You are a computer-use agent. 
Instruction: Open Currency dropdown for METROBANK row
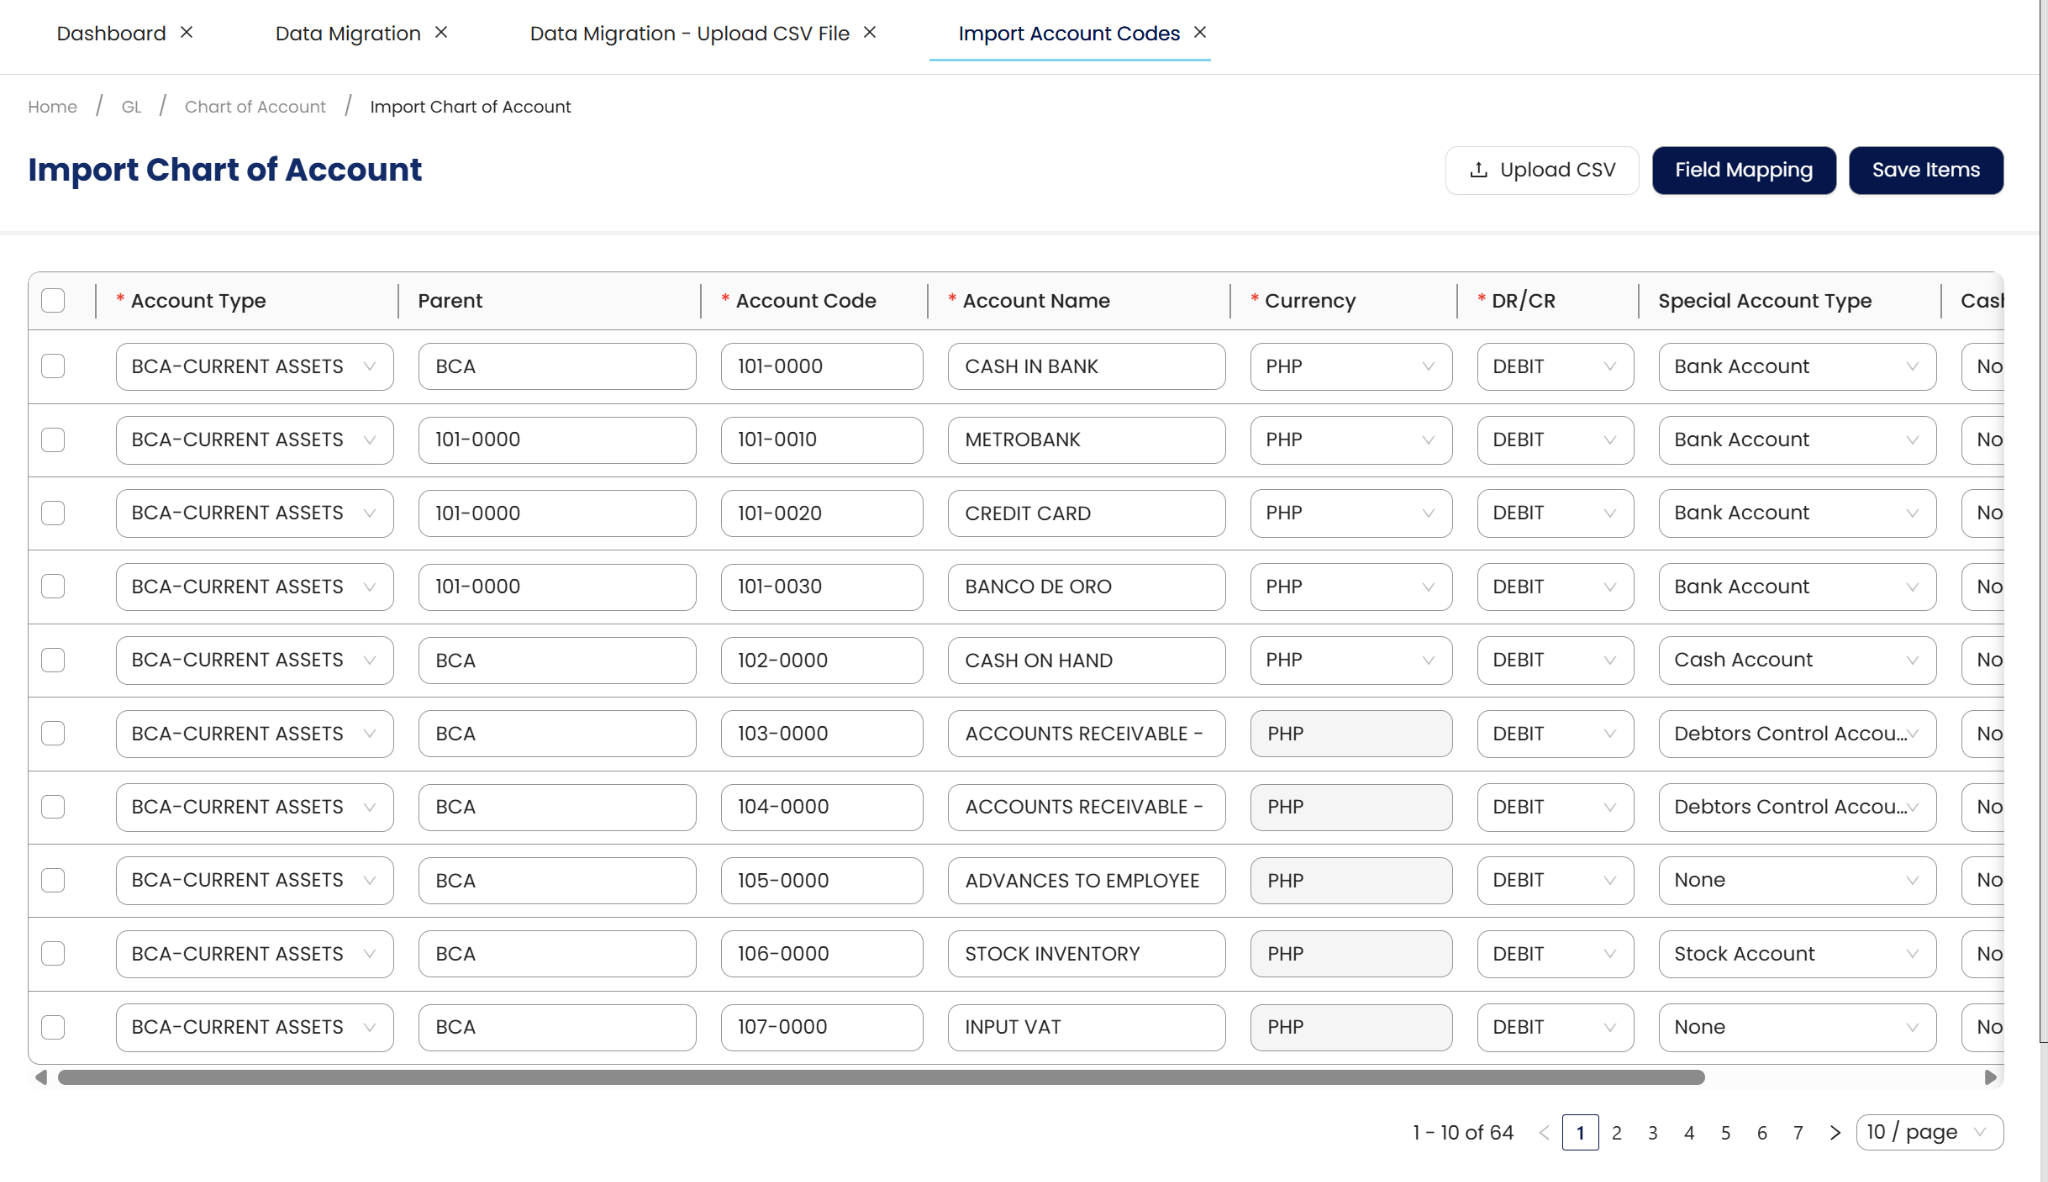pyautogui.click(x=1350, y=440)
